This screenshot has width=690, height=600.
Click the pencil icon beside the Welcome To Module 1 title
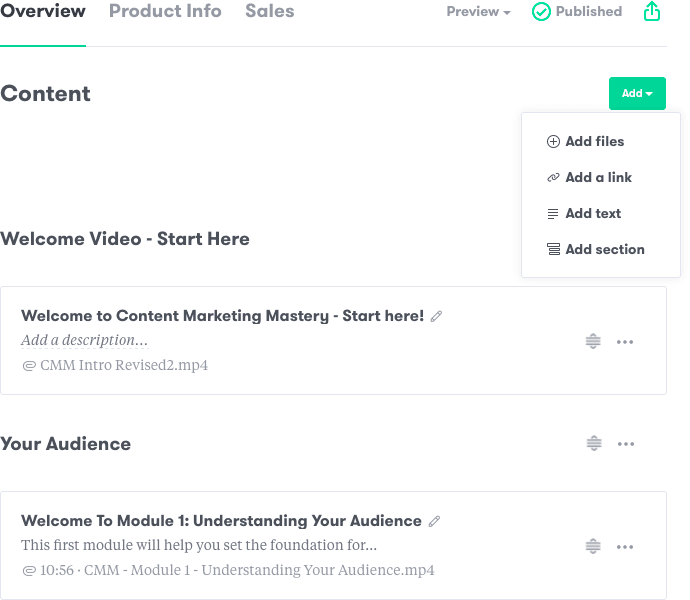(x=434, y=521)
